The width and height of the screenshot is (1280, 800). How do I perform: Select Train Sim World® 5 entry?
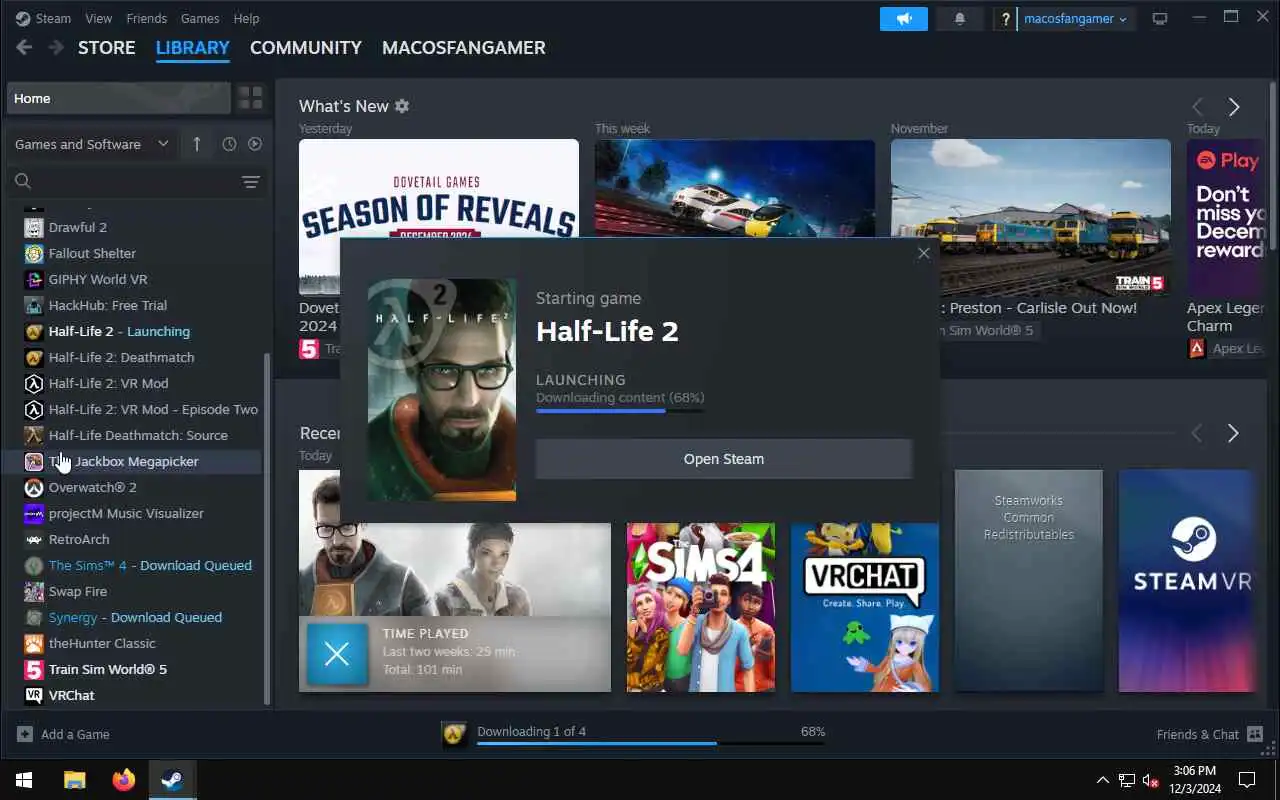pyautogui.click(x=135, y=669)
